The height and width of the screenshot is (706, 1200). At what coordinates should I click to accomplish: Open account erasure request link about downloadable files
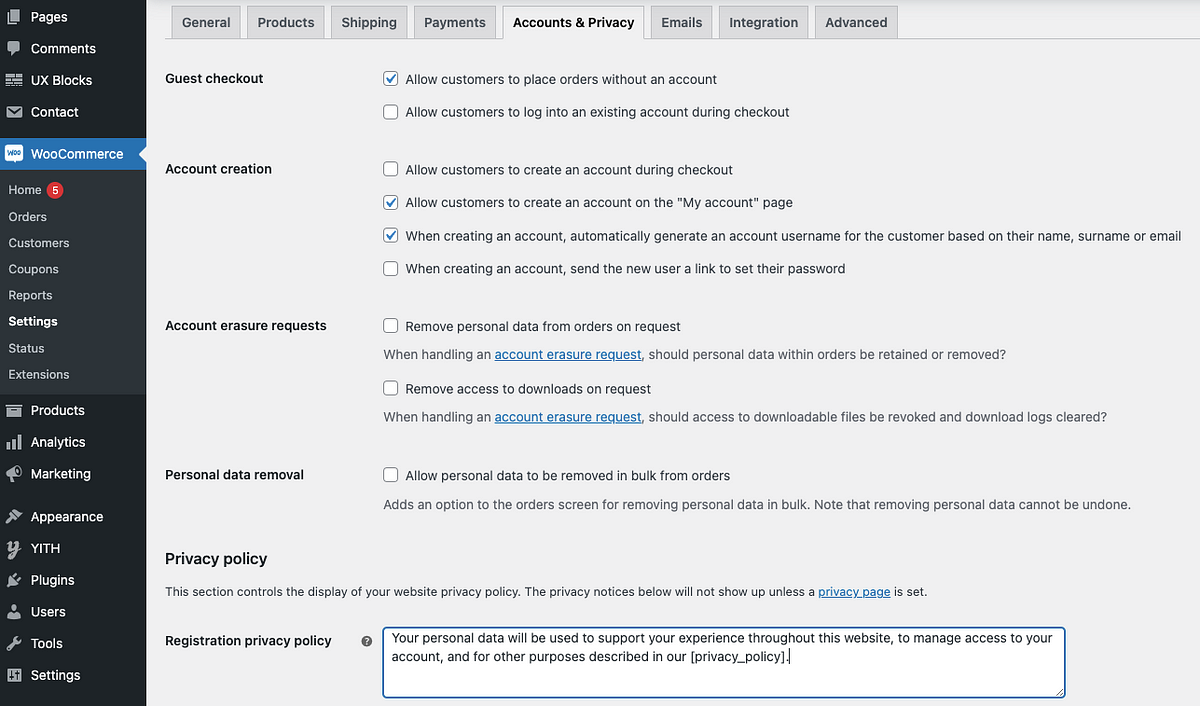[569, 416]
